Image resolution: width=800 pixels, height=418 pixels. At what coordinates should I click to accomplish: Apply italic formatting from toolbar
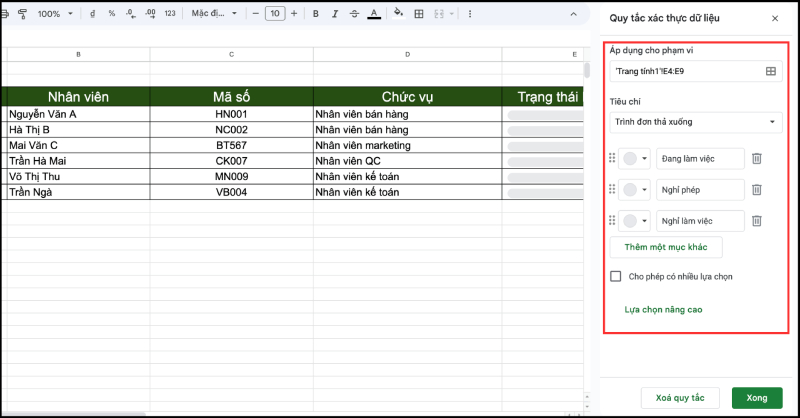click(x=334, y=14)
